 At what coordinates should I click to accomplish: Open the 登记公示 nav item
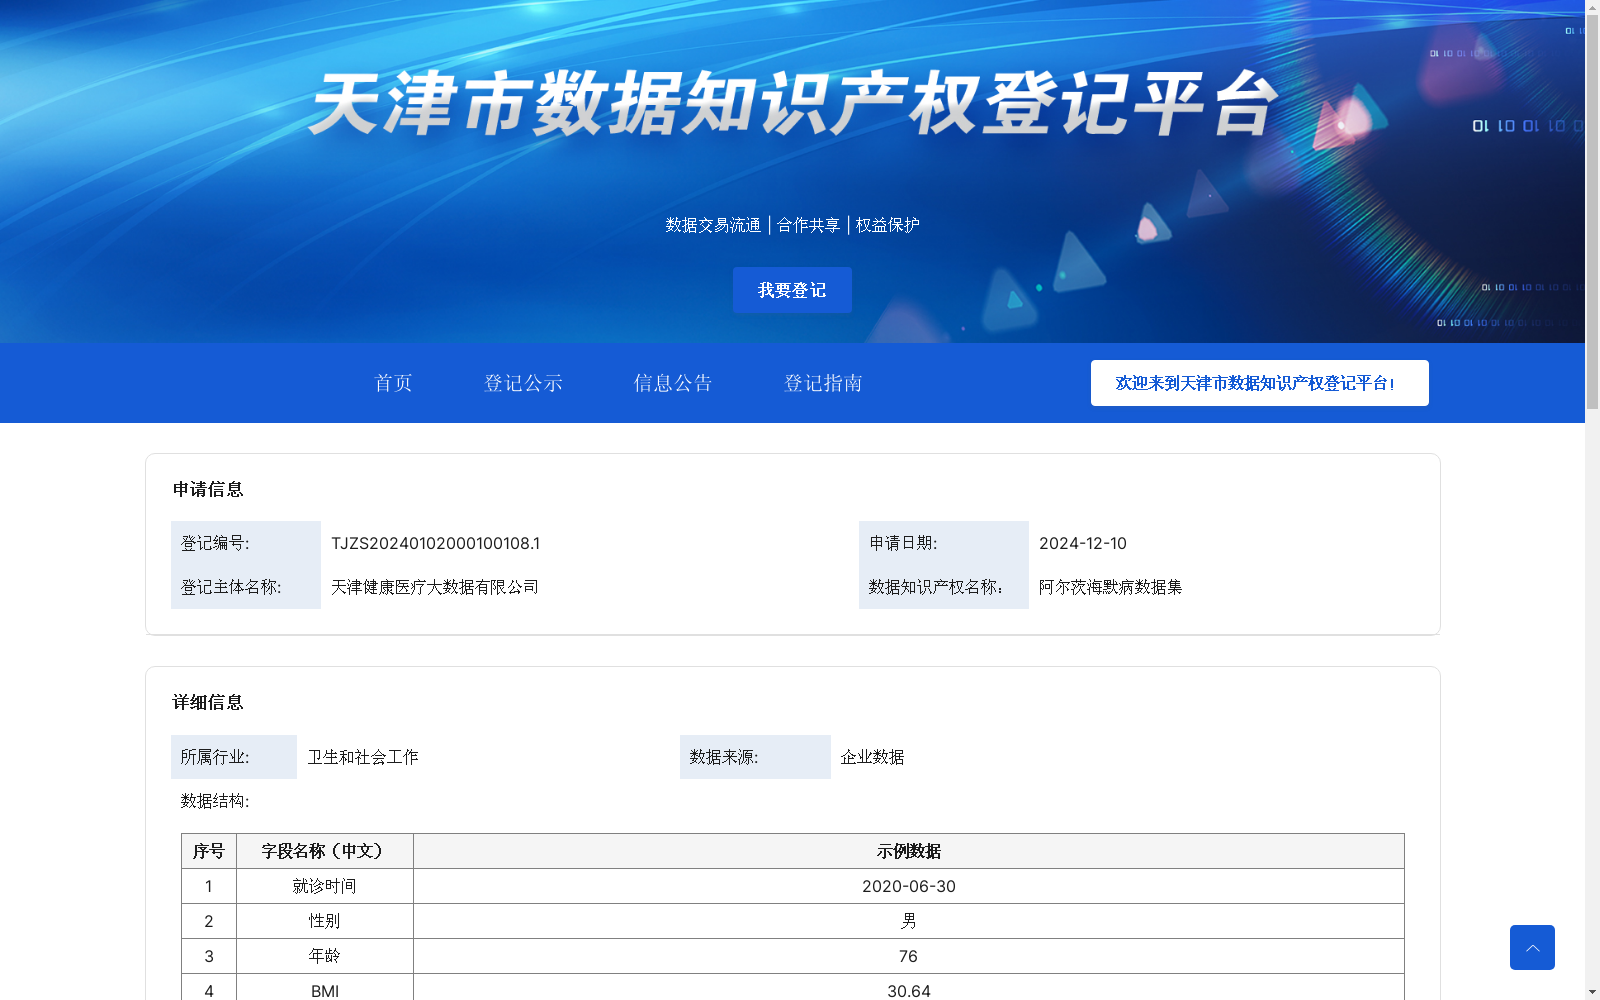point(523,383)
